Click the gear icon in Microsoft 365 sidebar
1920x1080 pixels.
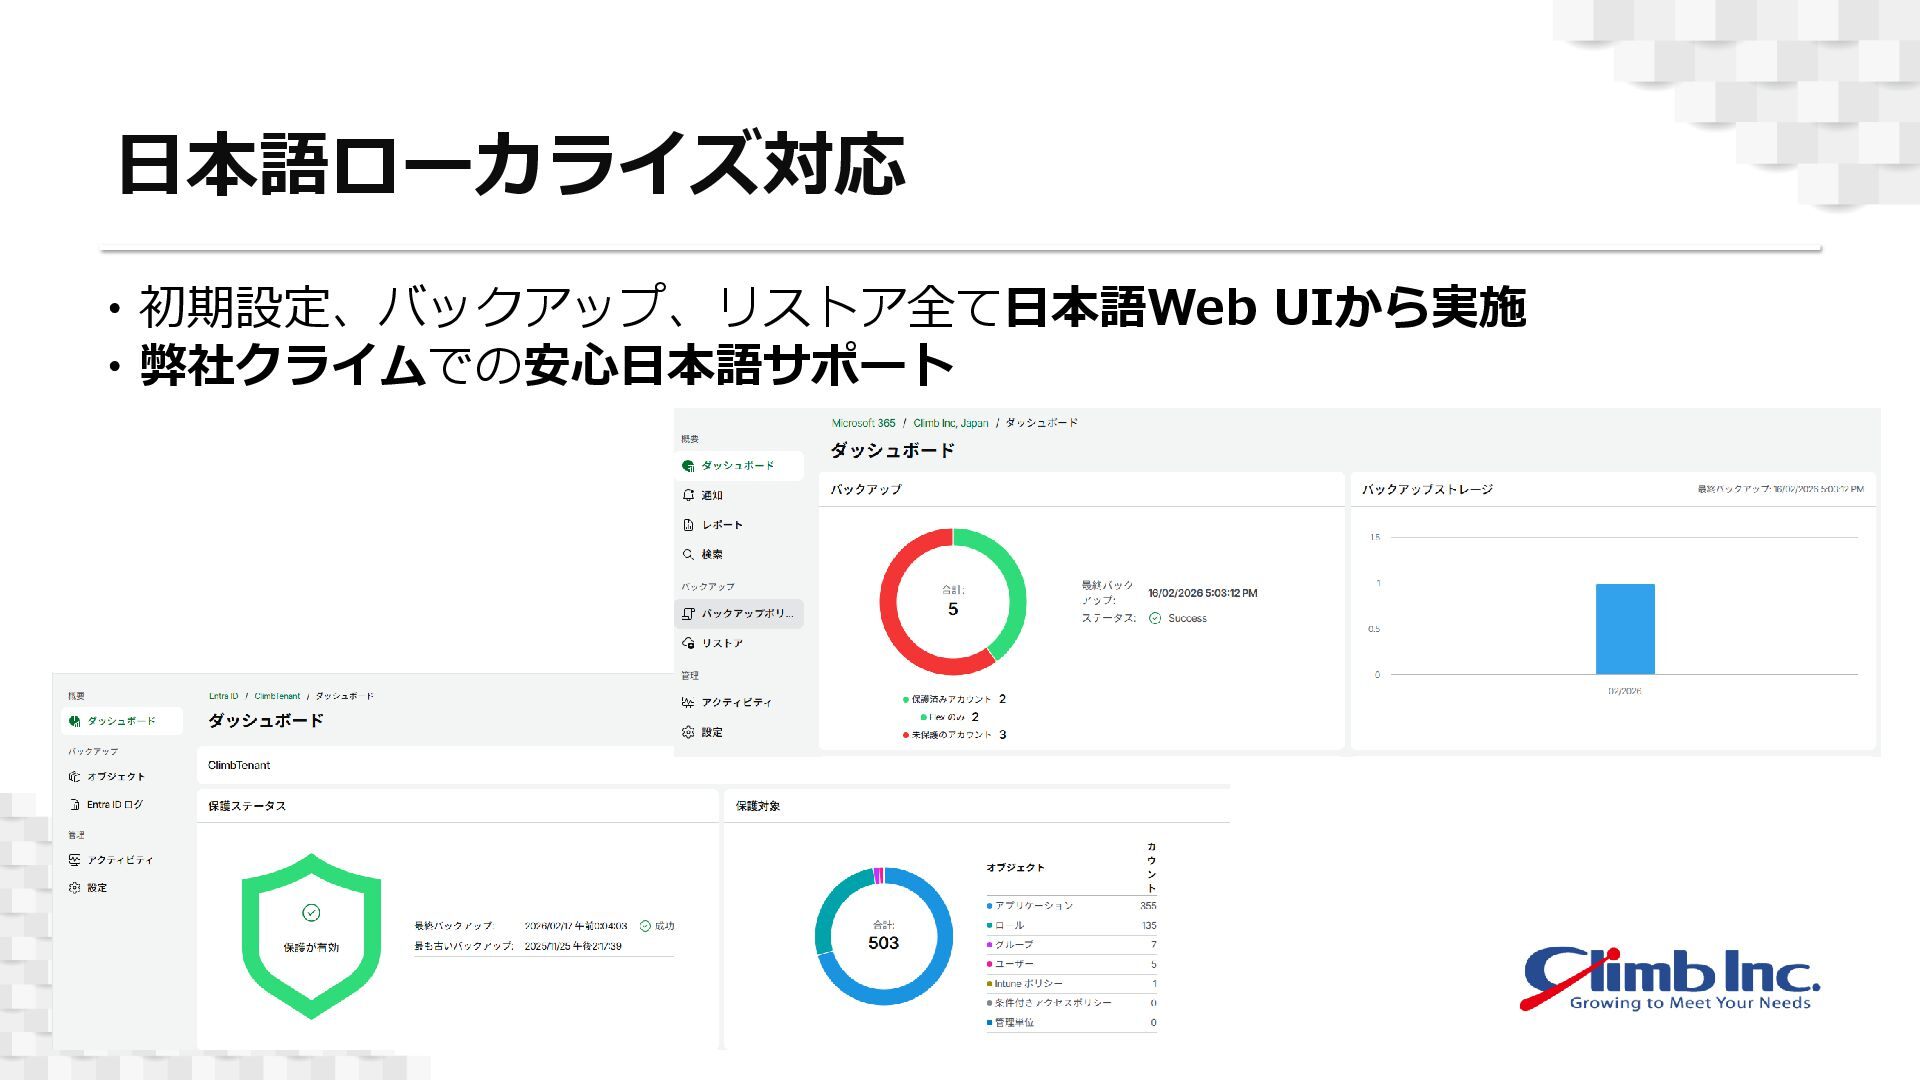688,732
